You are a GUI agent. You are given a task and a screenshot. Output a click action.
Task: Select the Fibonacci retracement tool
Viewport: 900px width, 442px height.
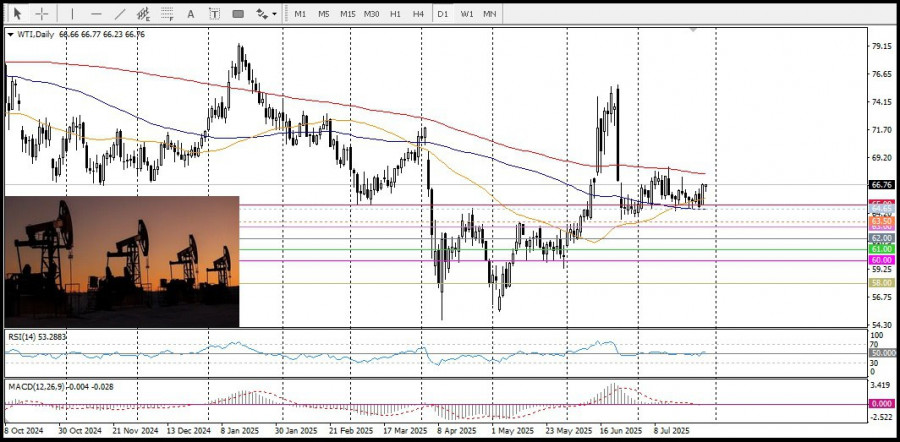167,14
